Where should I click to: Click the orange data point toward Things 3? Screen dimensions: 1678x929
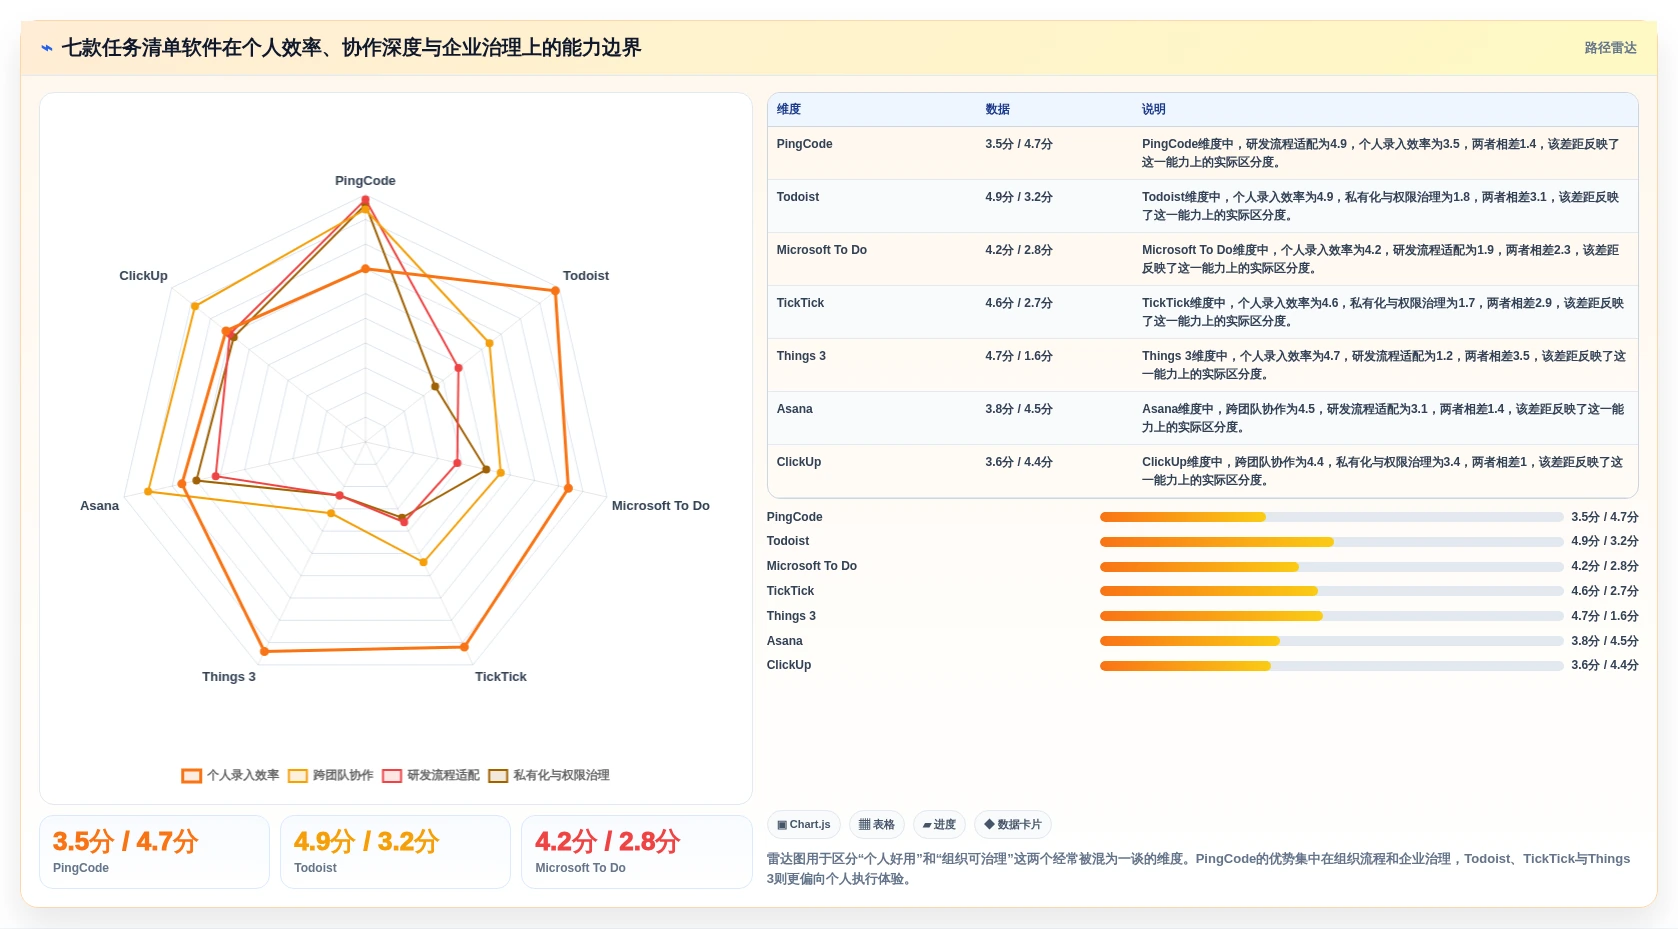[264, 652]
